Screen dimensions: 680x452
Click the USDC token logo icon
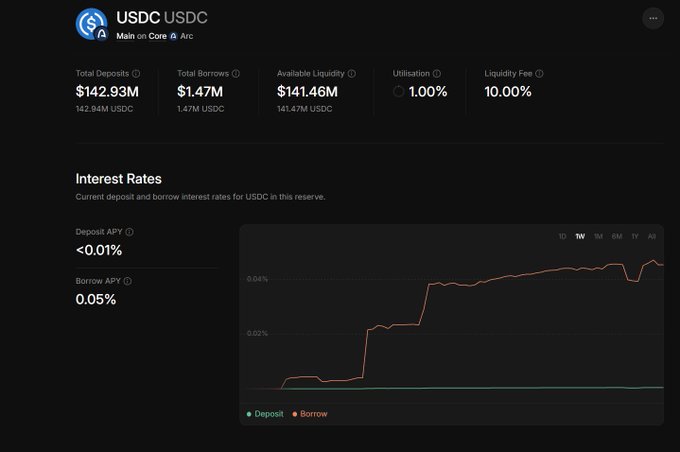point(92,24)
